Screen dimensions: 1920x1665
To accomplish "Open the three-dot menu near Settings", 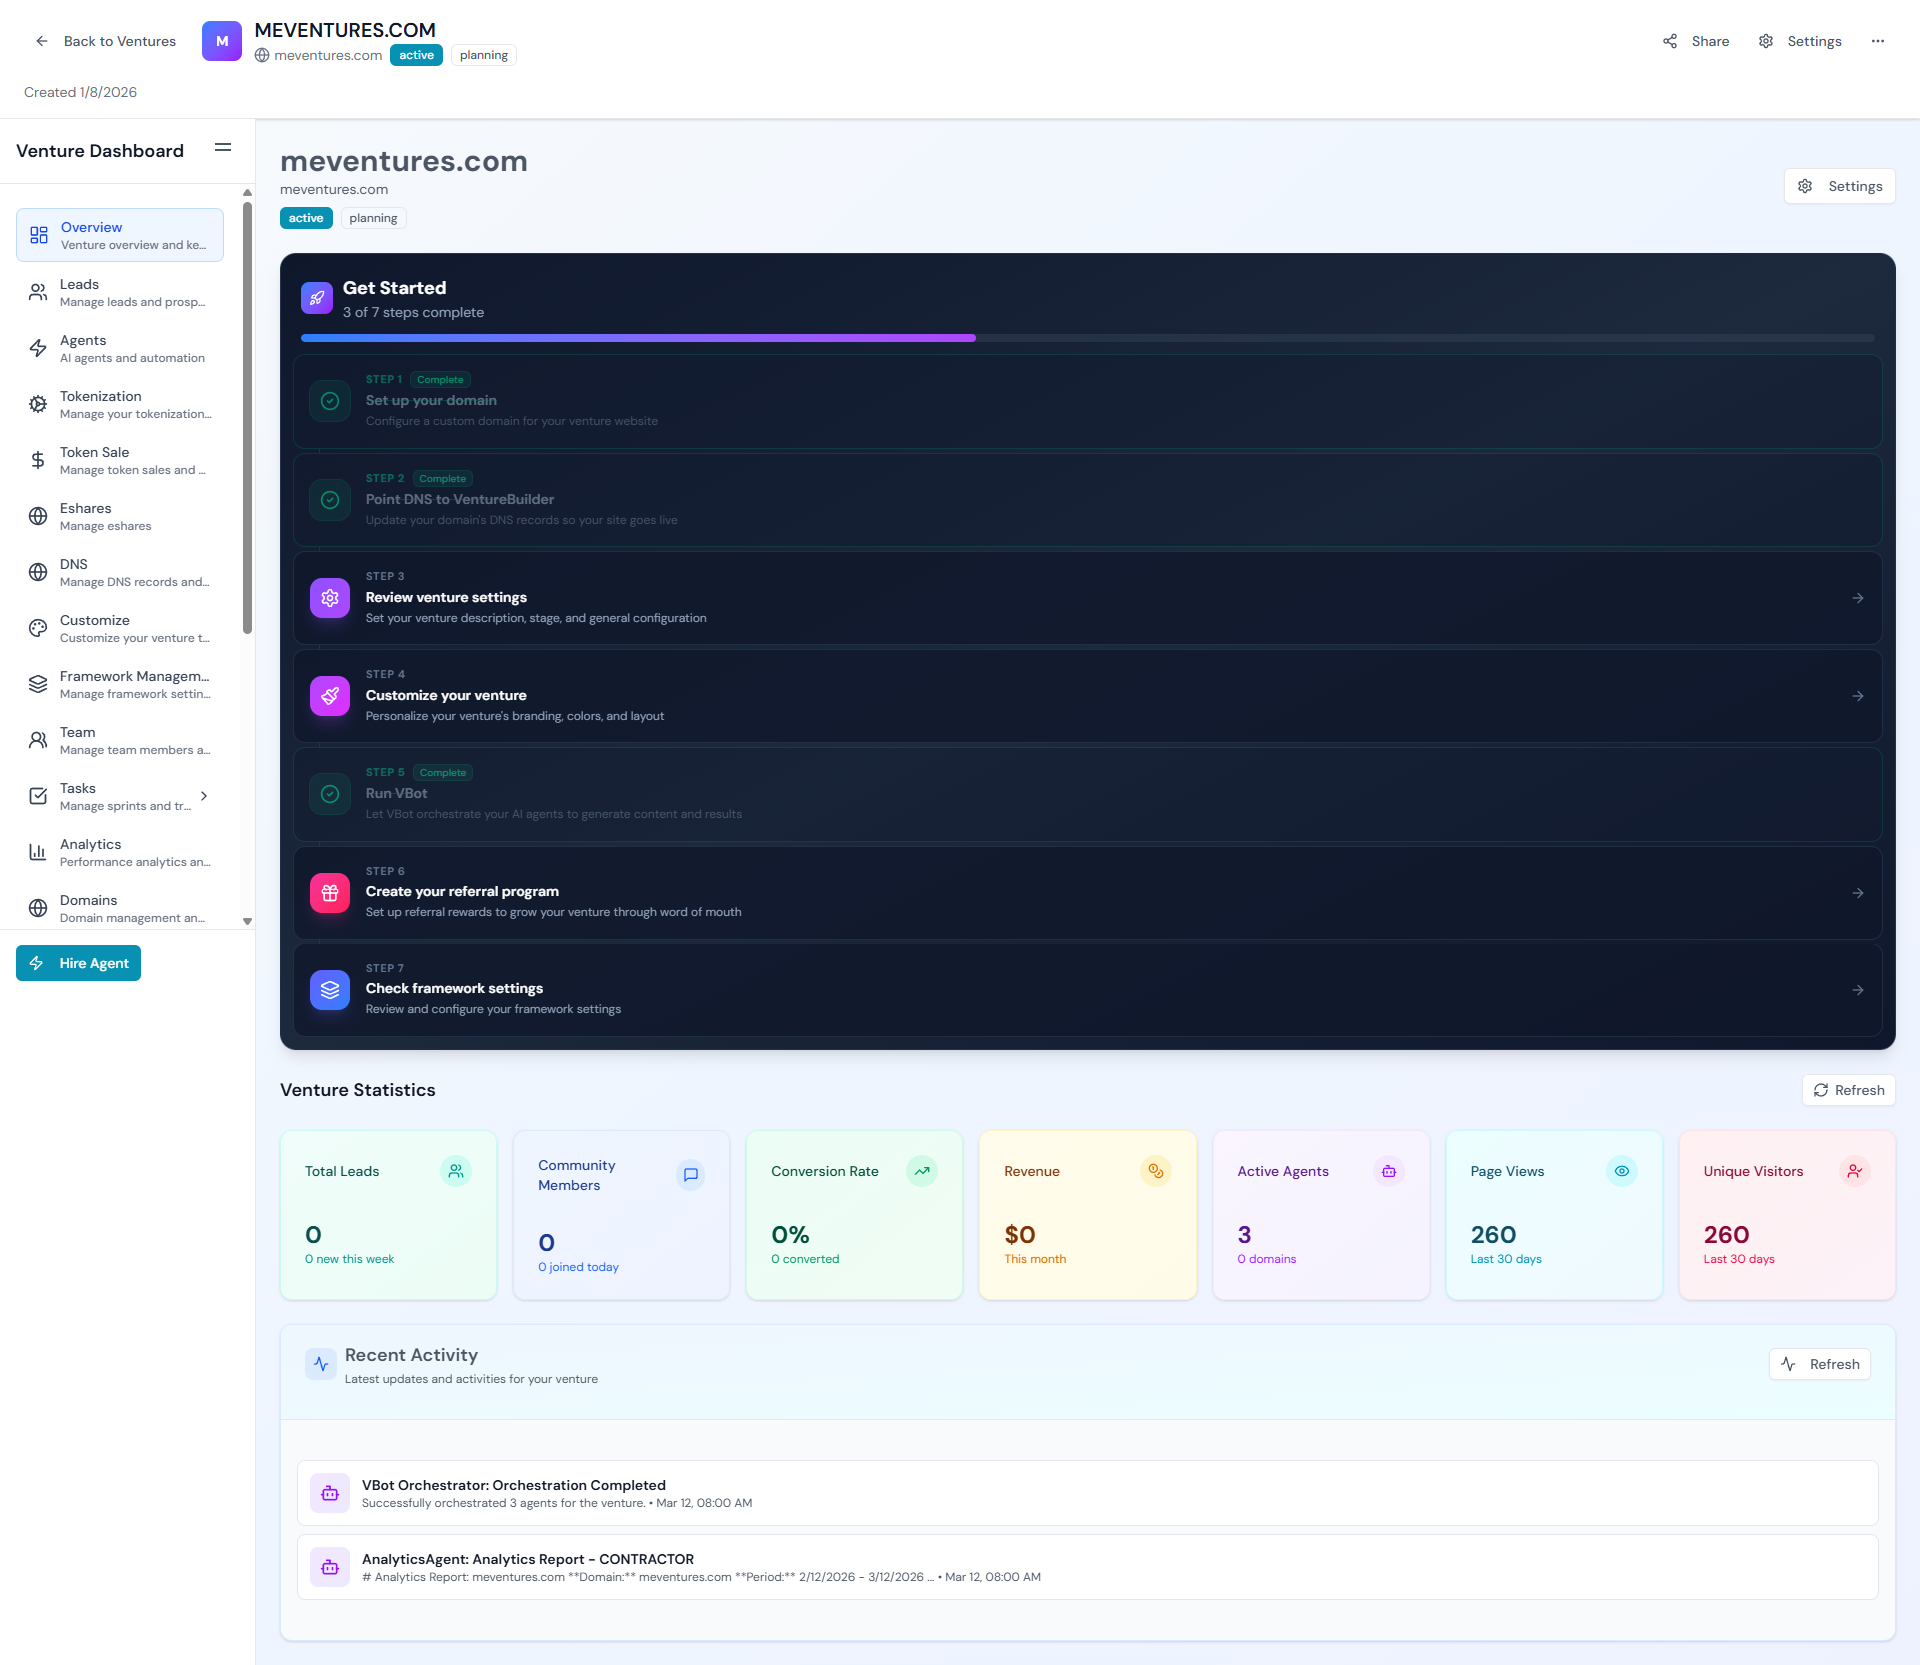I will pyautogui.click(x=1879, y=41).
